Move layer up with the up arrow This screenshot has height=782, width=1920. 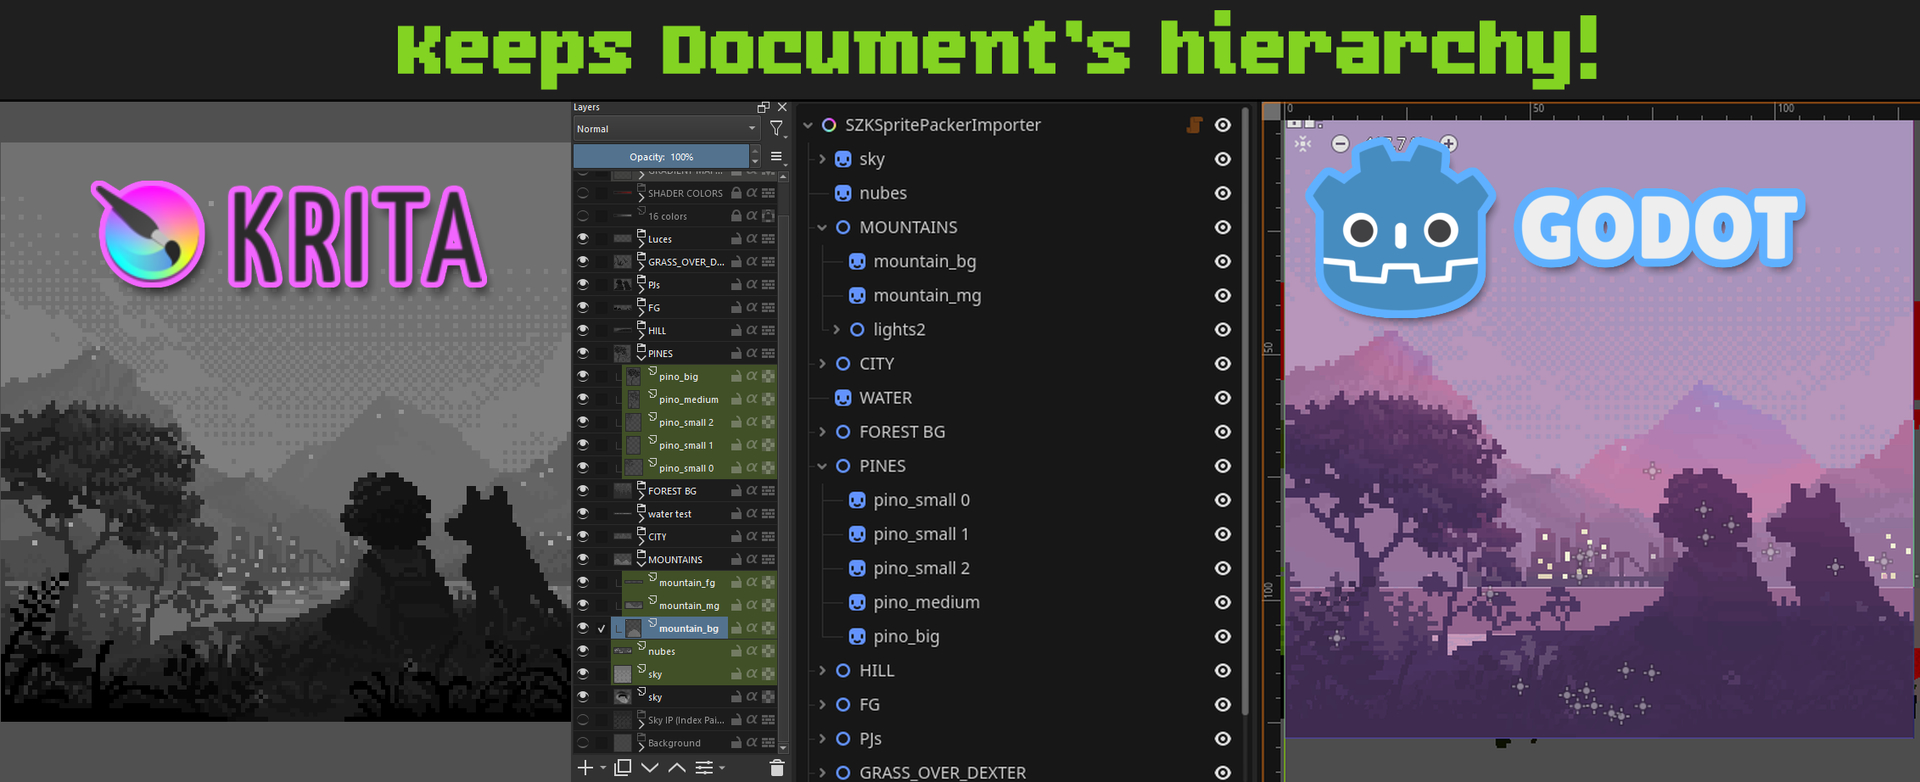[x=677, y=768]
